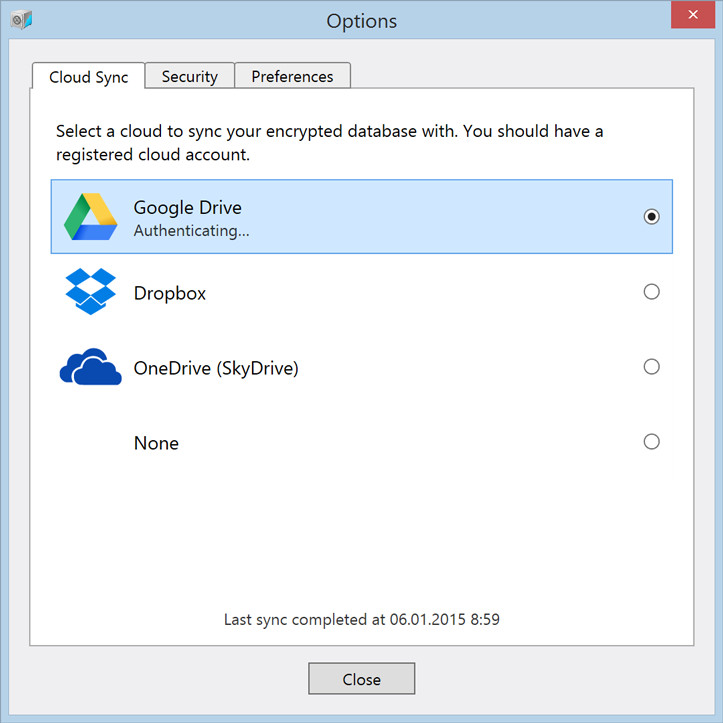Click the Authenticating... status text
This screenshot has width=723, height=723.
tap(191, 231)
